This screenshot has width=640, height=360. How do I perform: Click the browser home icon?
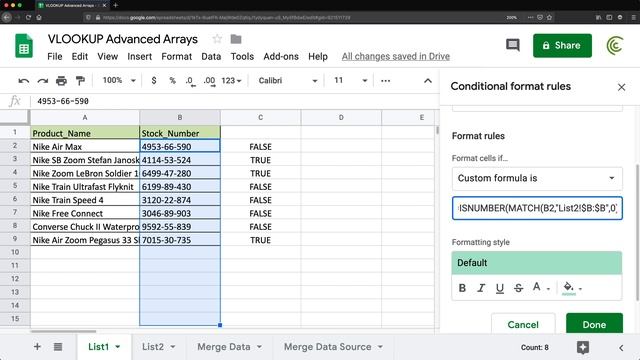(39, 17)
